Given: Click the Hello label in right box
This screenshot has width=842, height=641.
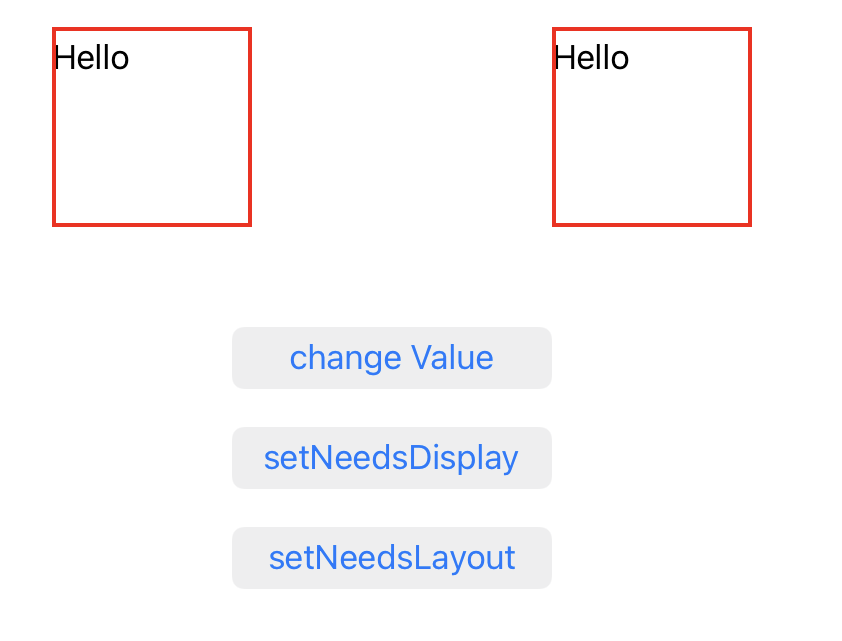Looking at the screenshot, I should tap(592, 57).
